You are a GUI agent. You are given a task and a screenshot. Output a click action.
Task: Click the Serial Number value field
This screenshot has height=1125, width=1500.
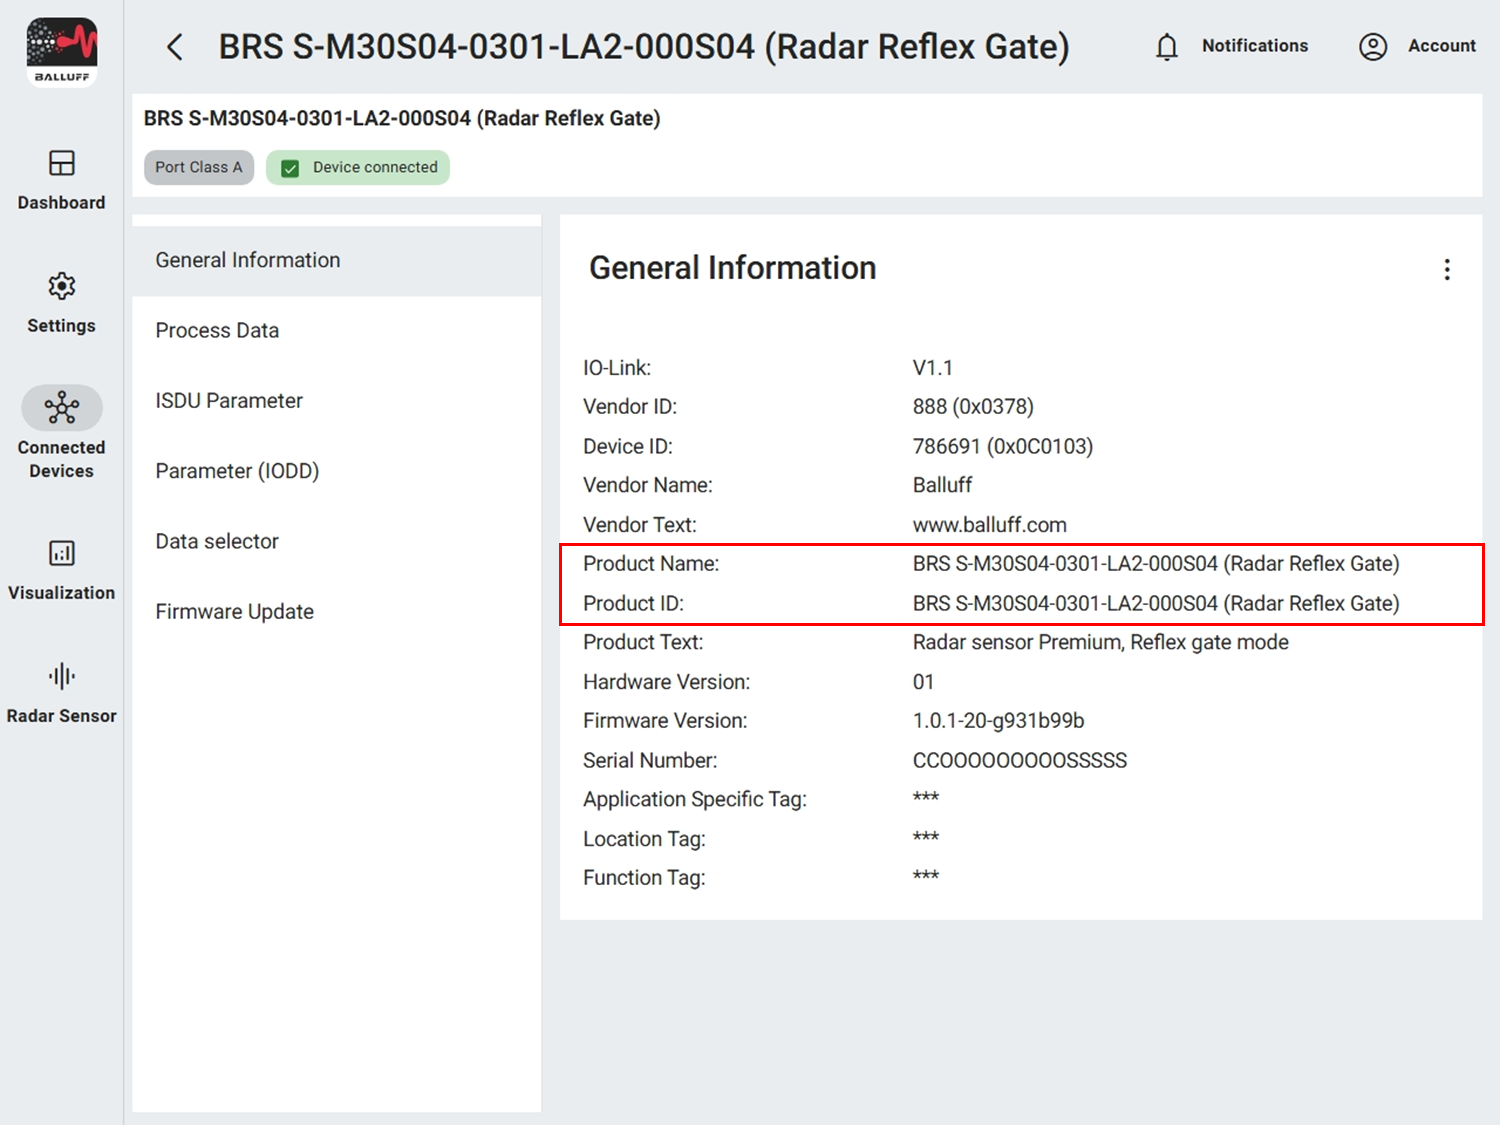pos(1019,761)
